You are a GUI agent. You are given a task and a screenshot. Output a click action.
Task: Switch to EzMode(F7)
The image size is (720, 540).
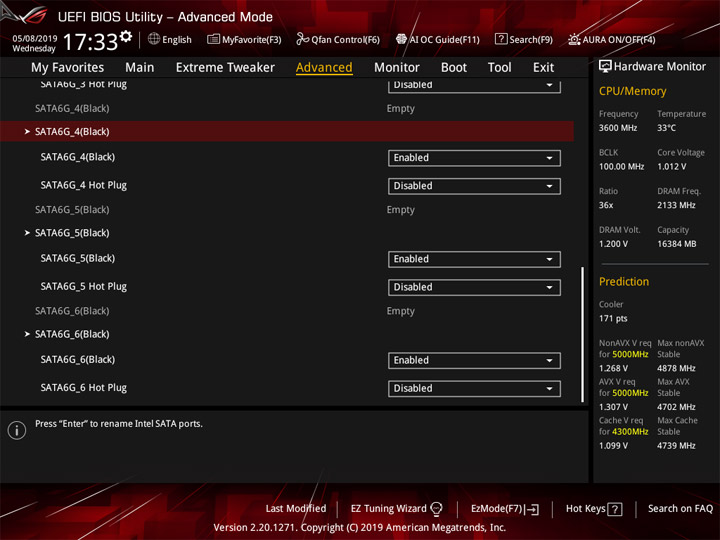coord(505,509)
